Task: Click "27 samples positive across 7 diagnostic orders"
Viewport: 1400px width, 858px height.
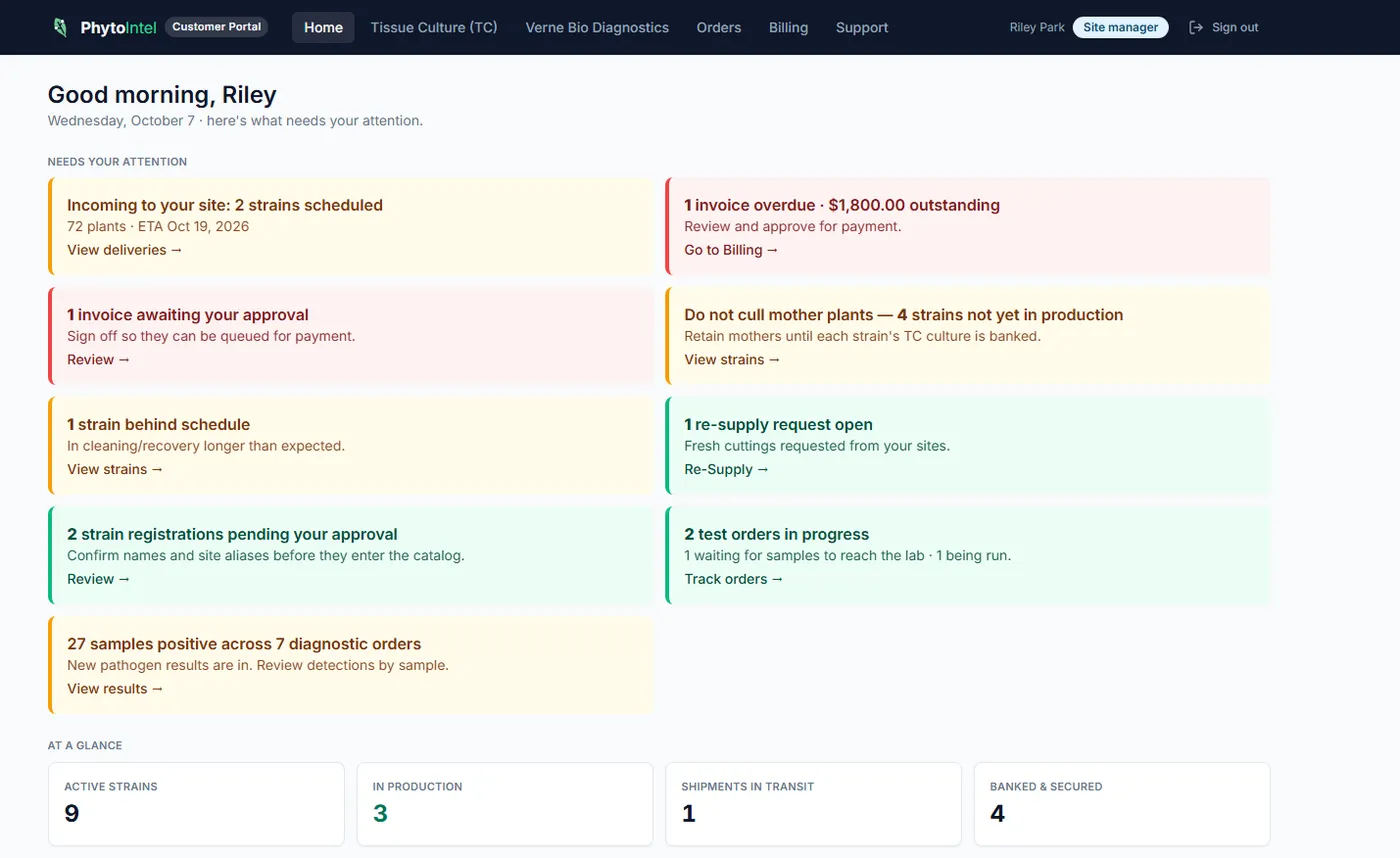Action: (244, 644)
